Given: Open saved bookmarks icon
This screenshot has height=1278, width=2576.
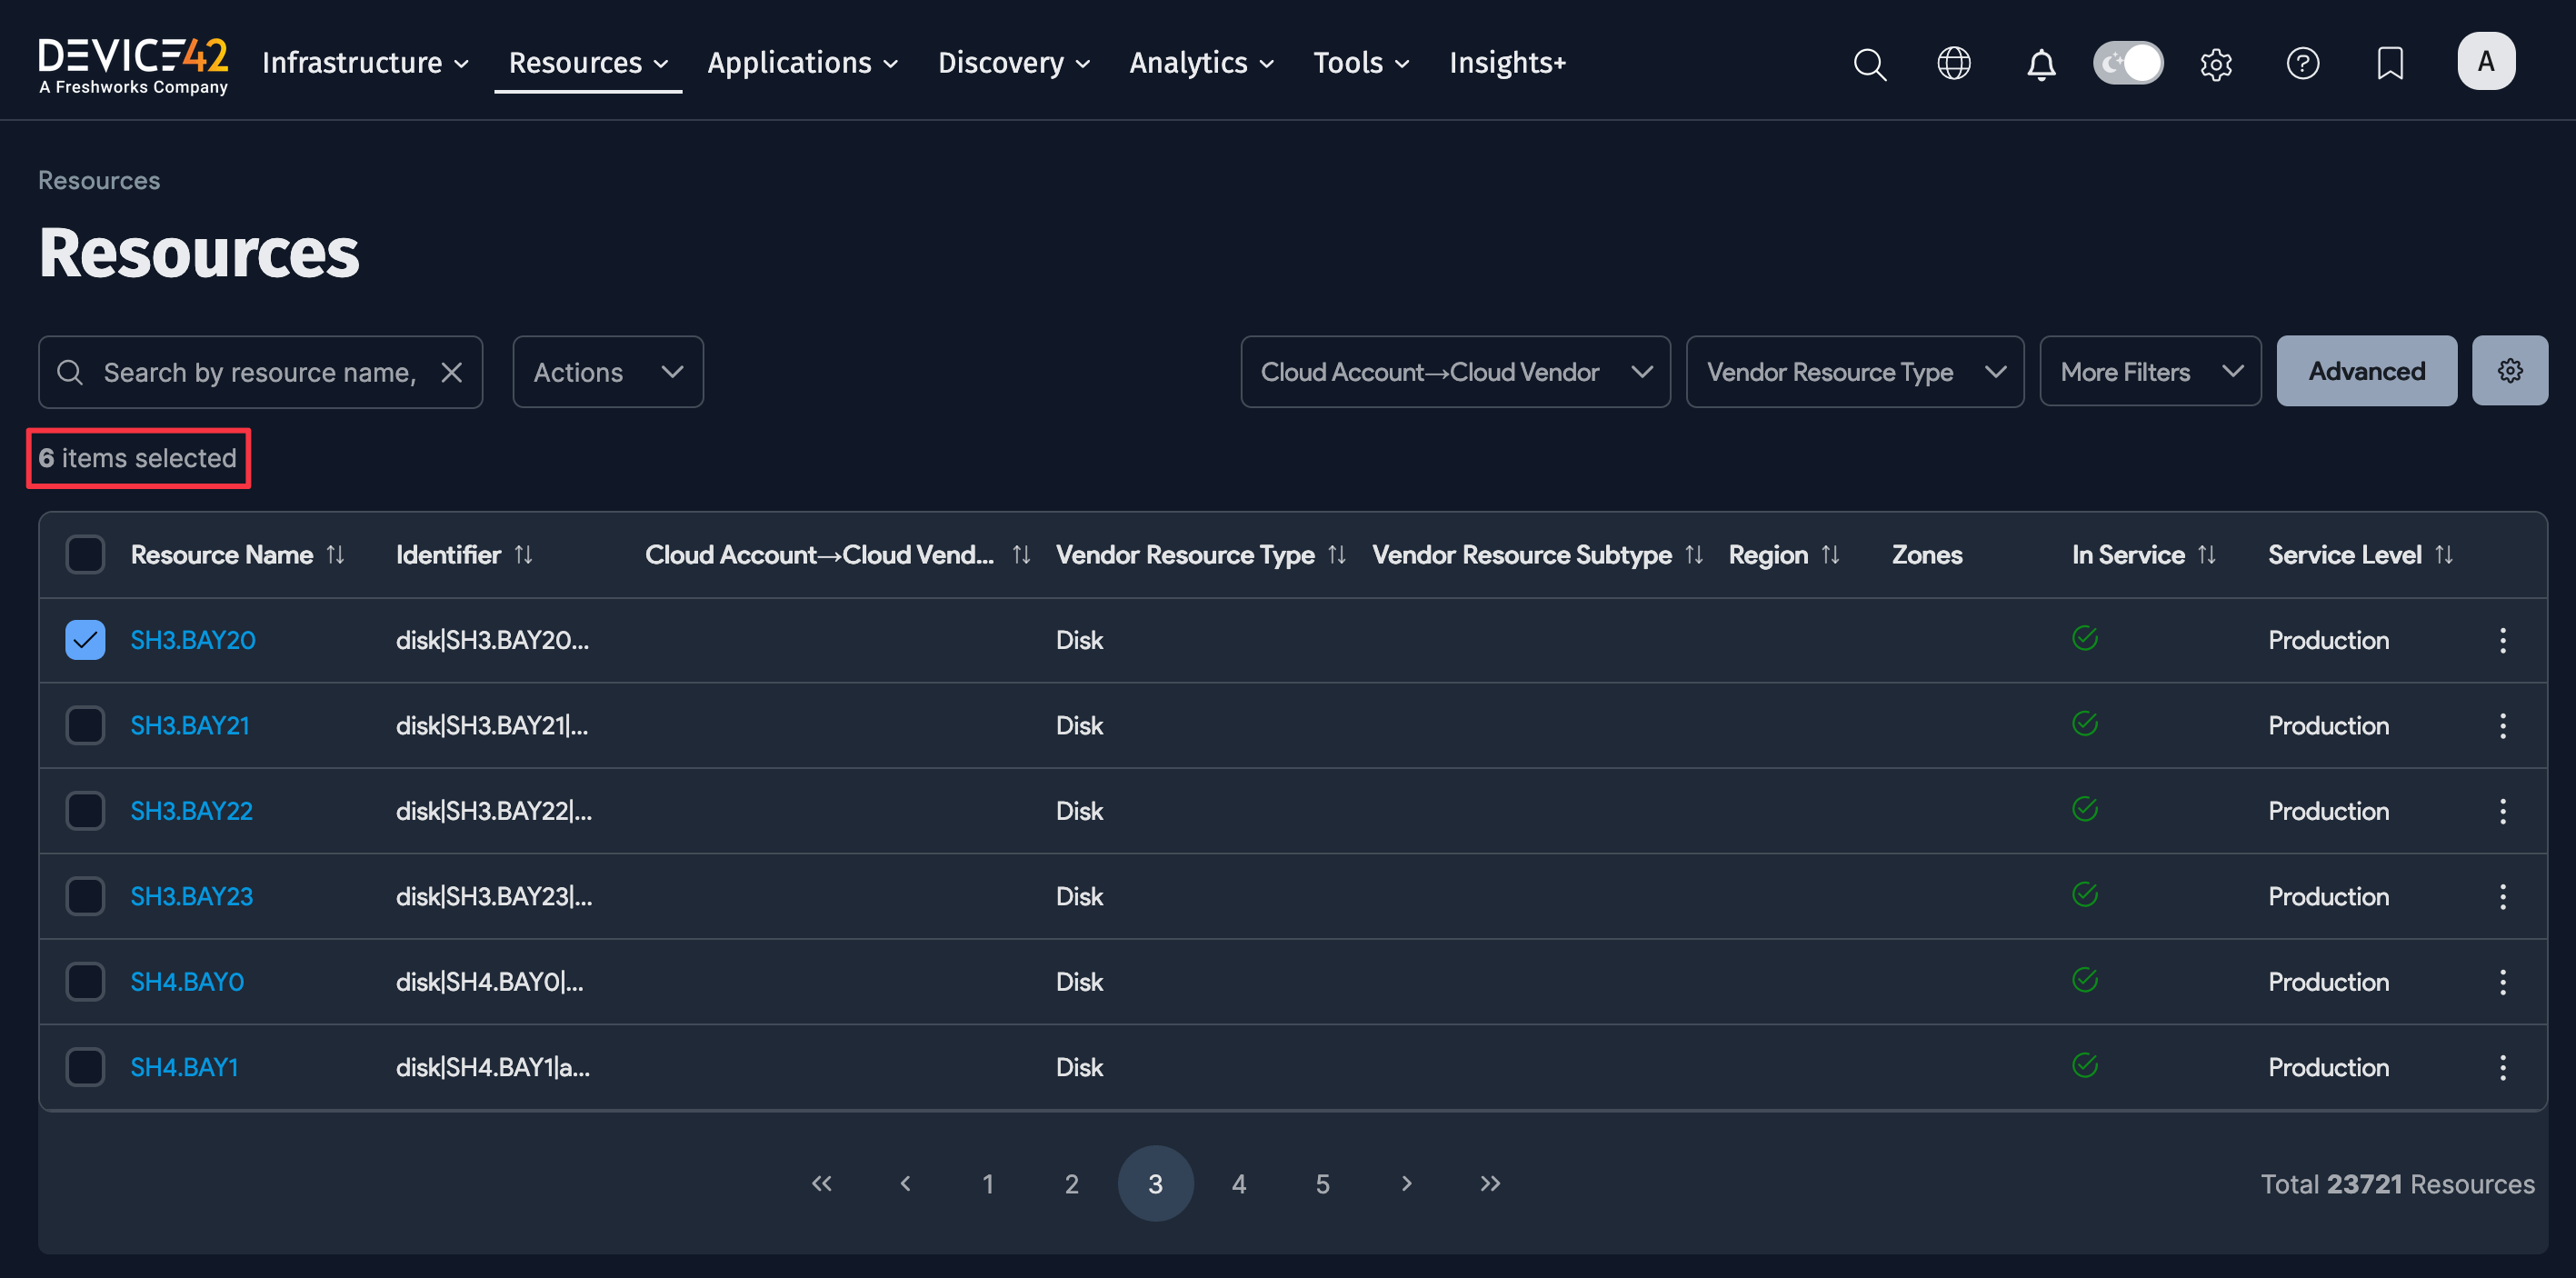Looking at the screenshot, I should pyautogui.click(x=2390, y=63).
